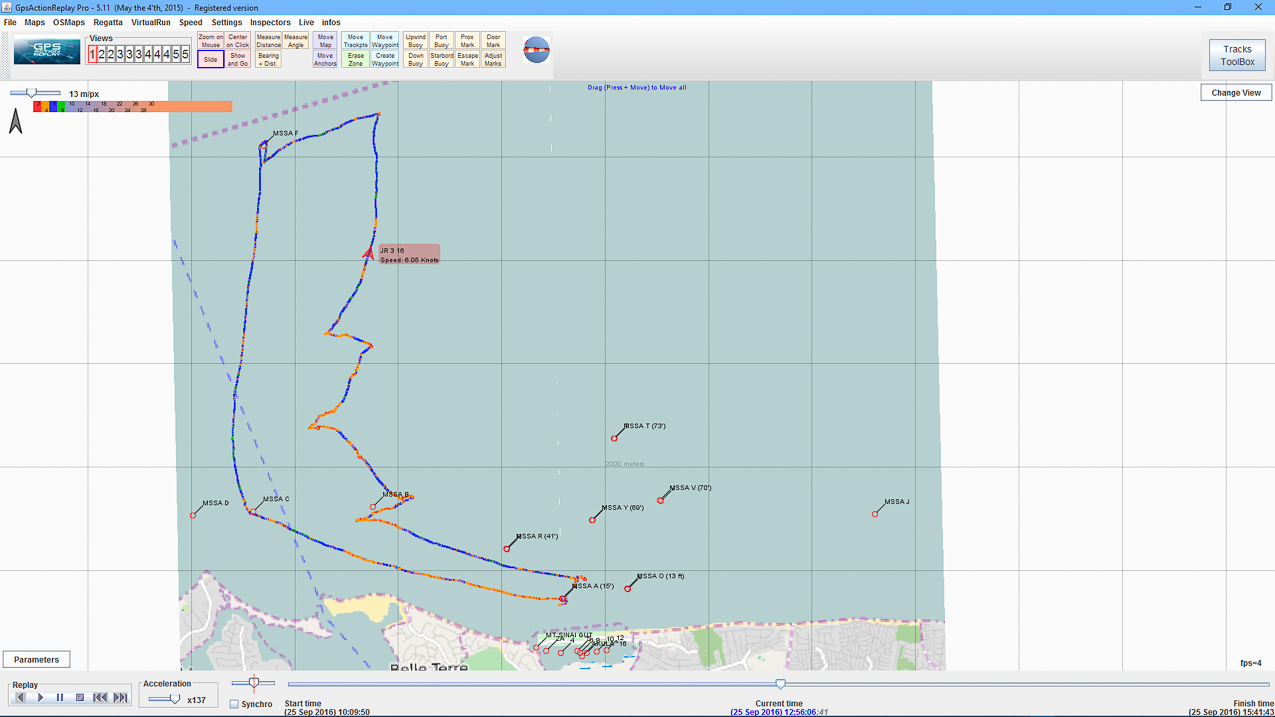The height and width of the screenshot is (717, 1275).
Task: Select the Bearing + Dist. tool
Action: tap(268, 60)
